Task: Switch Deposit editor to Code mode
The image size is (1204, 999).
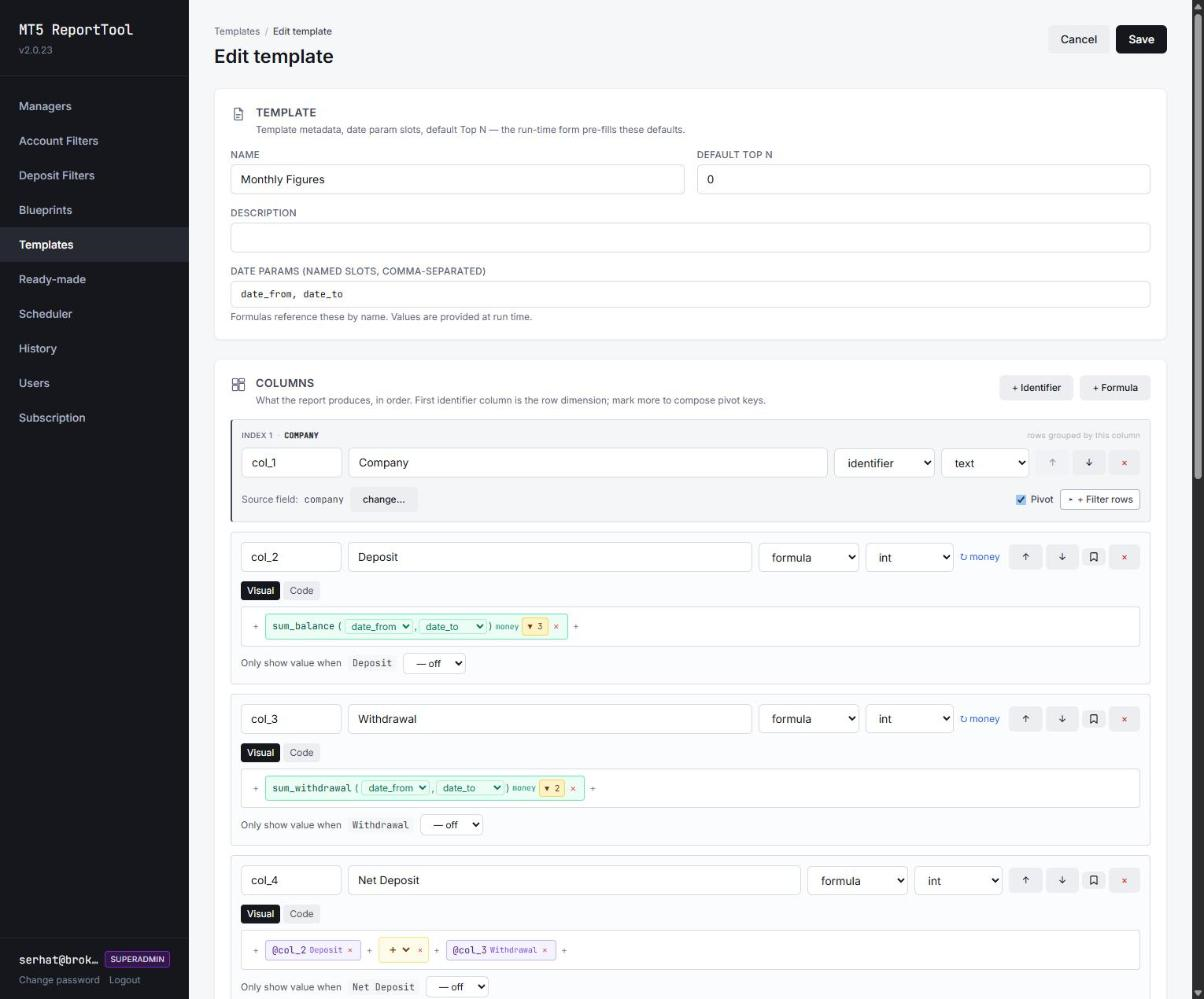Action: pos(301,591)
